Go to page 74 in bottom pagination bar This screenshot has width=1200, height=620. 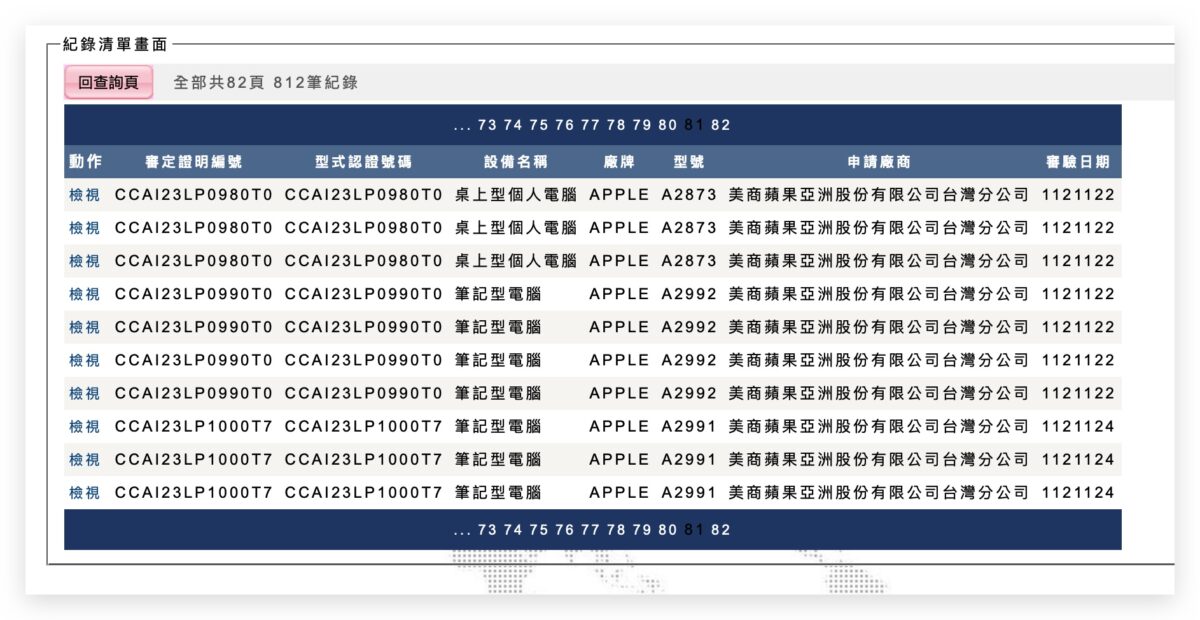click(513, 530)
